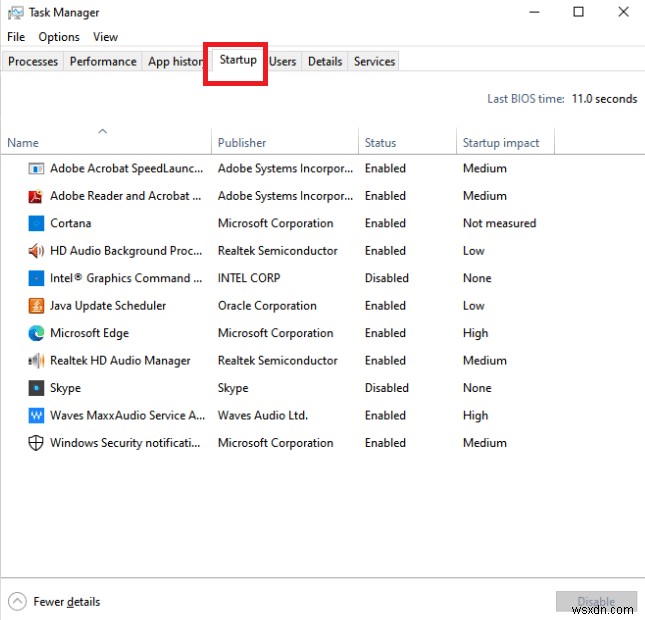The width and height of the screenshot is (645, 620).
Task: Switch to the Performance tab
Action: click(x=103, y=61)
